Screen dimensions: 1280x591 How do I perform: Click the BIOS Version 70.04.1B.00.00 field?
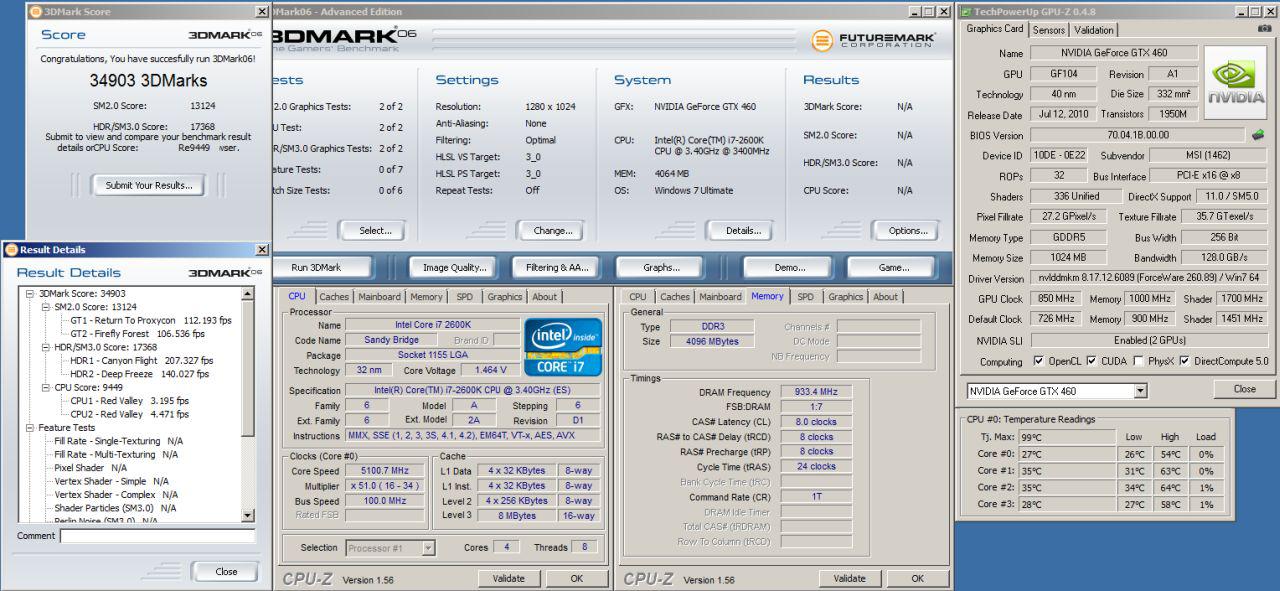click(1137, 135)
